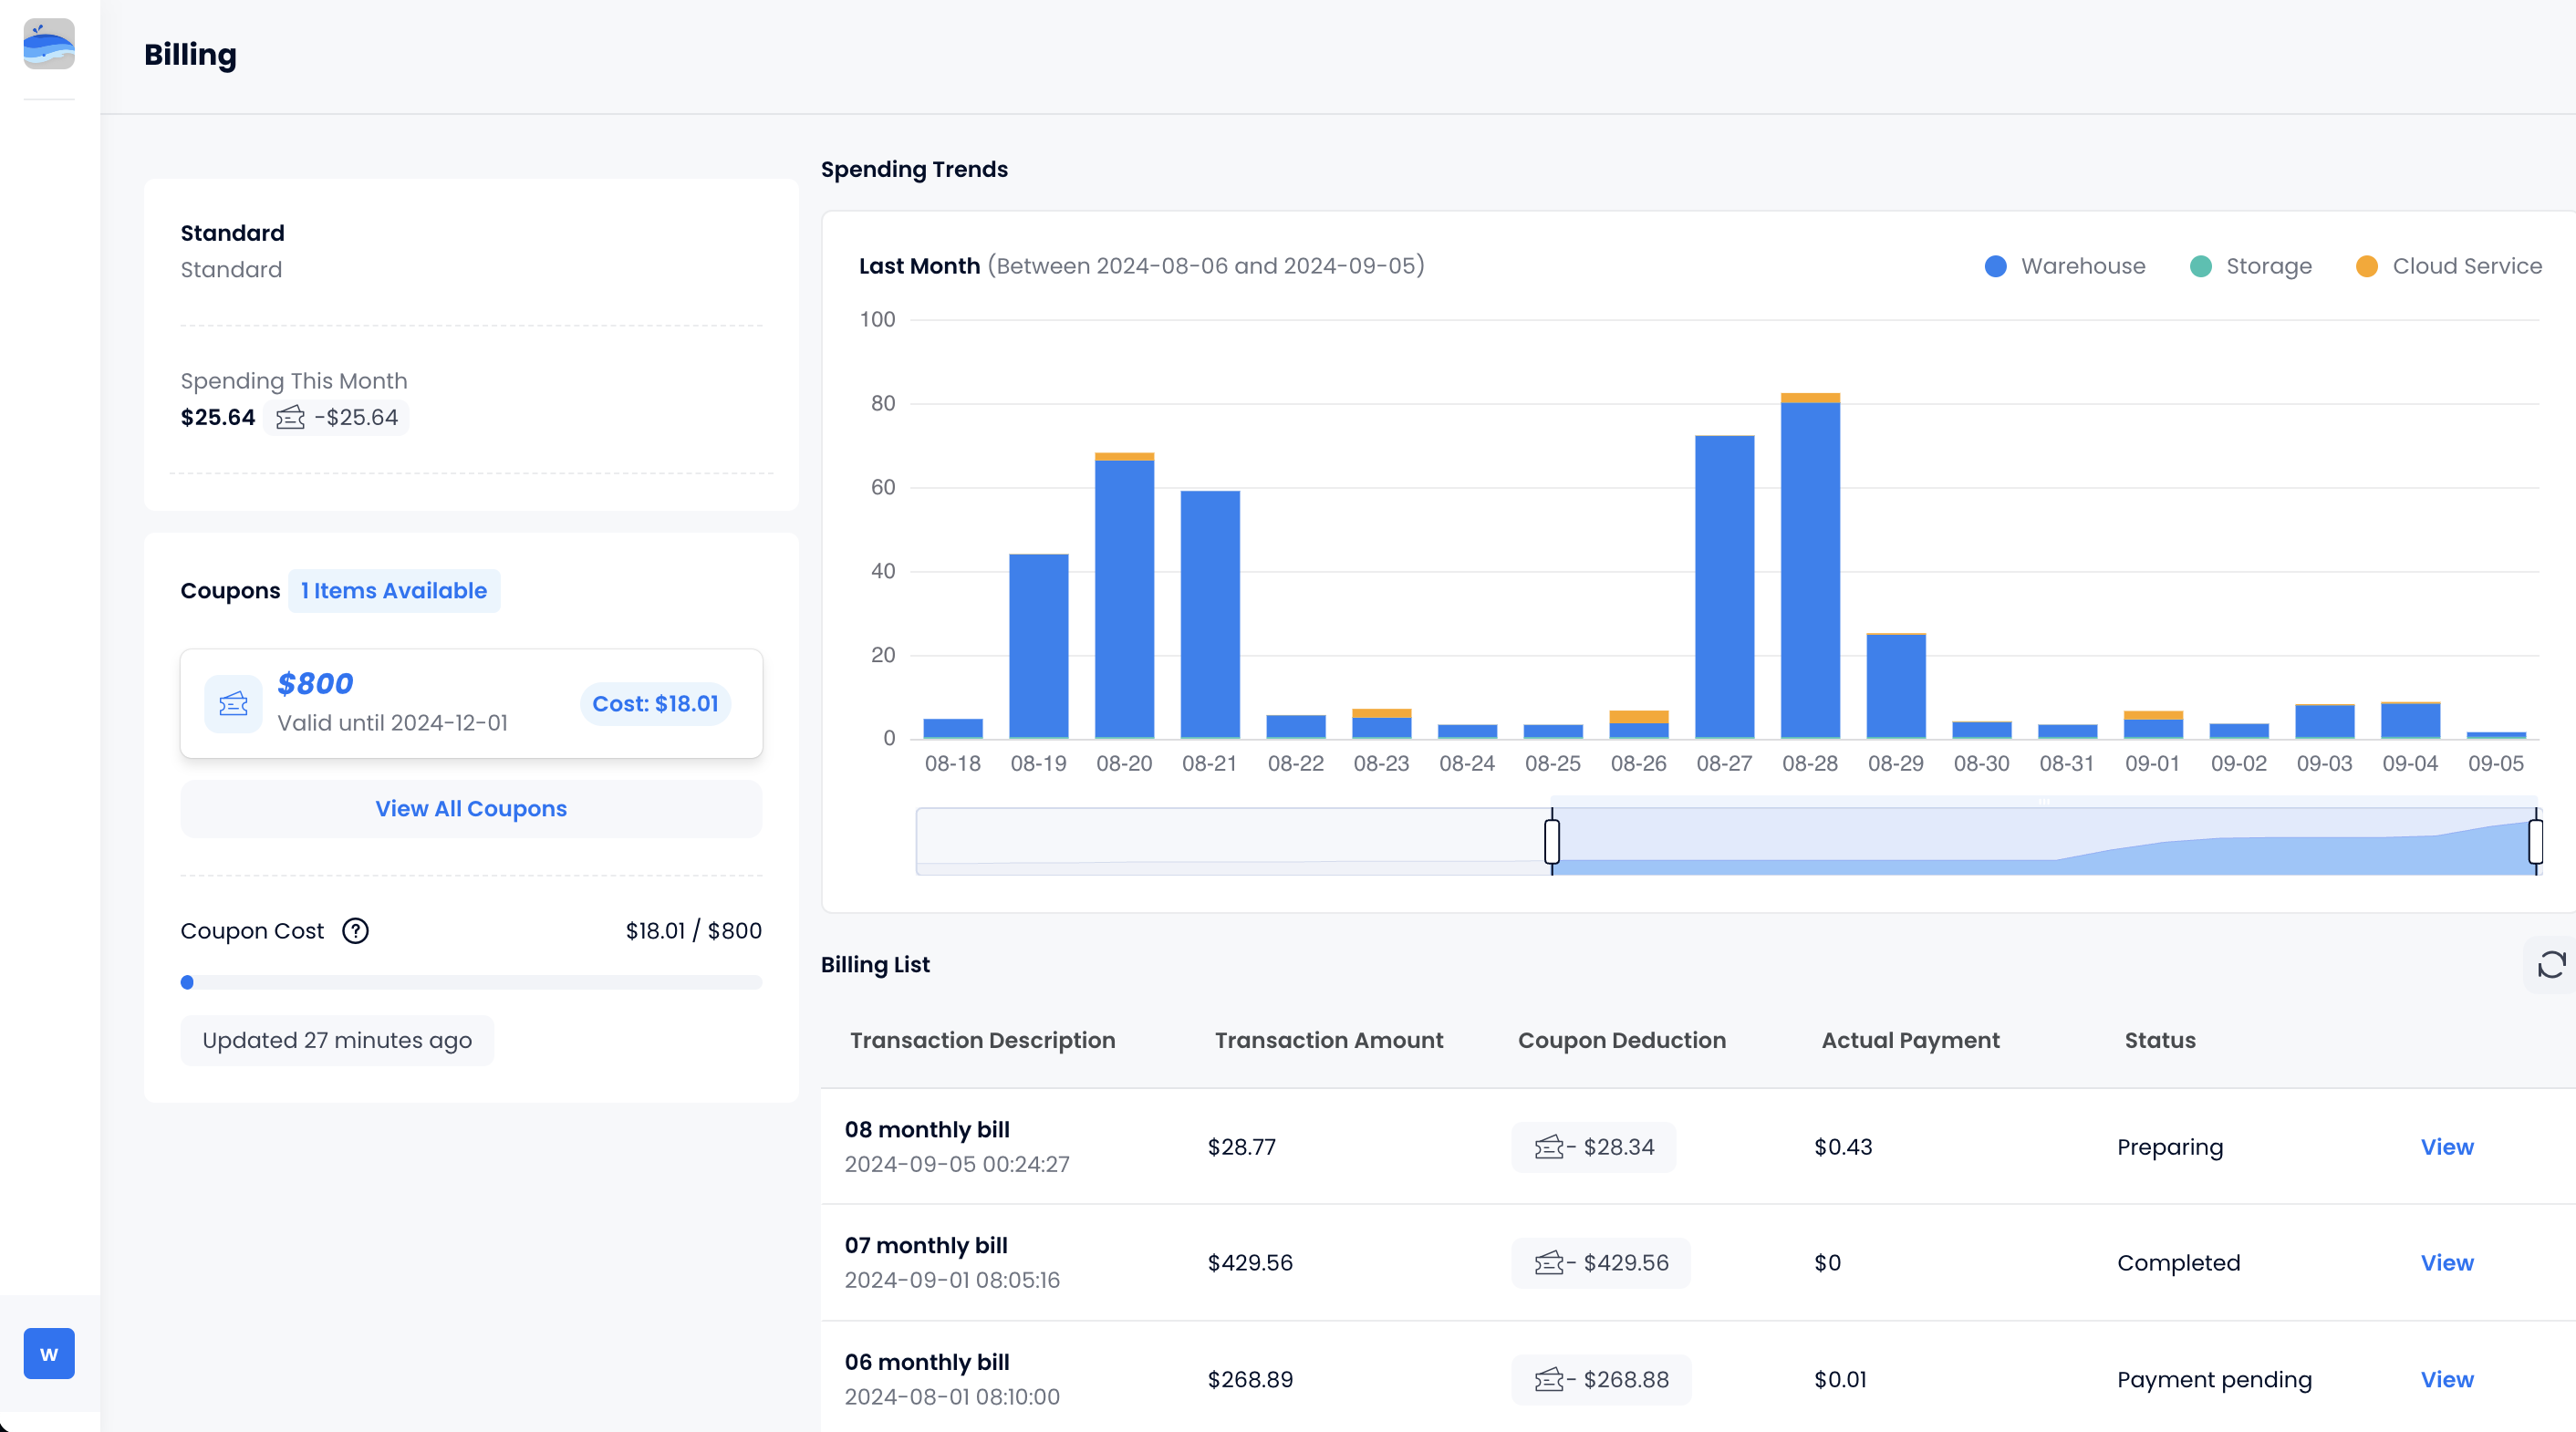
Task: Click the Preparing status
Action: point(2170,1147)
